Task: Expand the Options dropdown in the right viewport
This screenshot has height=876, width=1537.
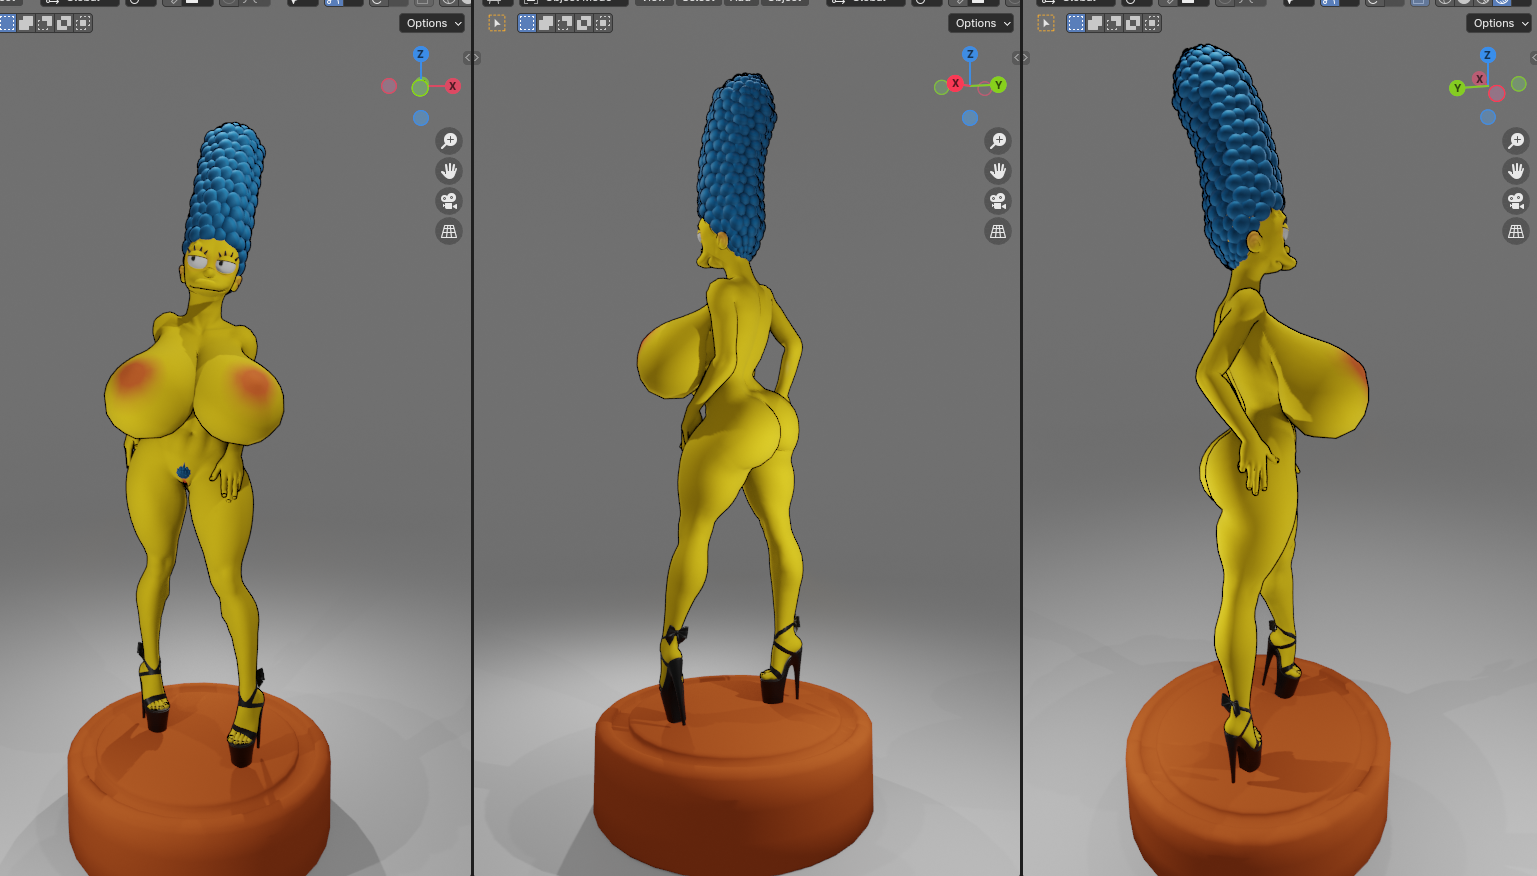Action: 1499,23
